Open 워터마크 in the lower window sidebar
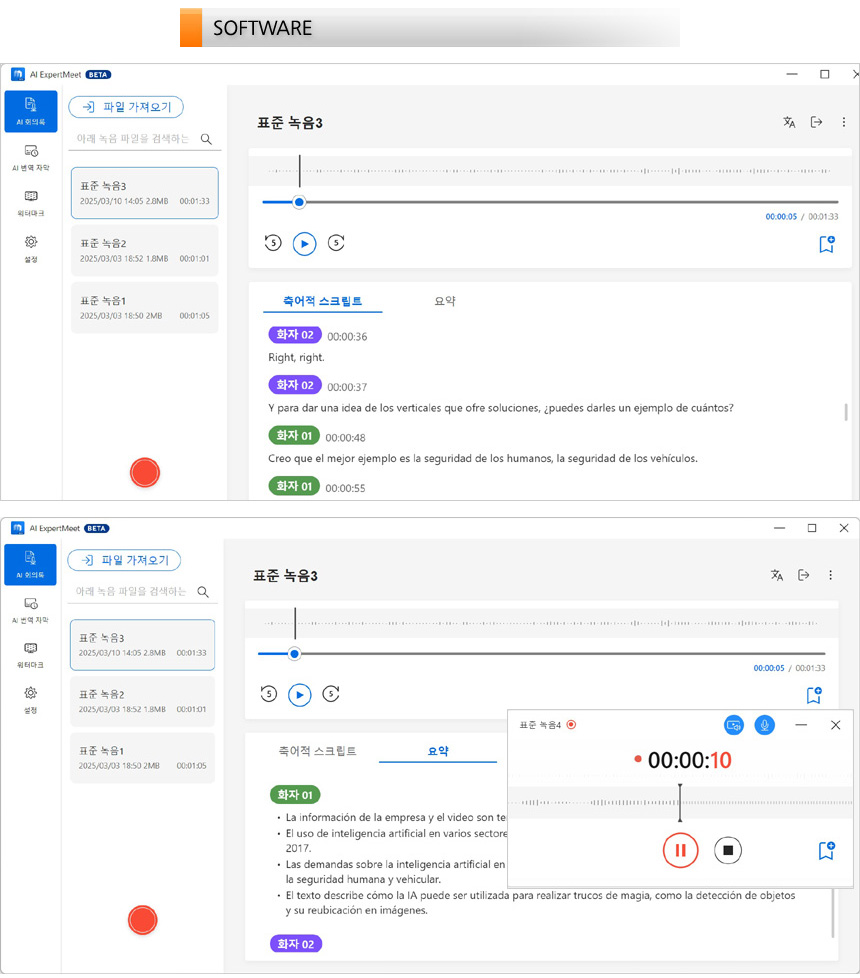860x978 pixels. click(30, 654)
